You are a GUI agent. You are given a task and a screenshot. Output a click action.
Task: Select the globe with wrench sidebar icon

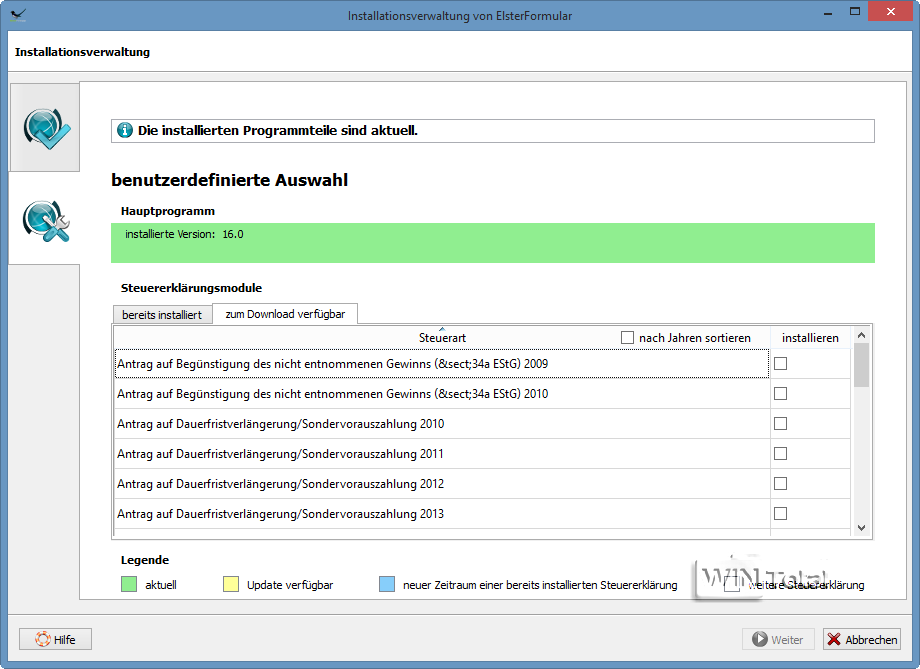[46, 221]
